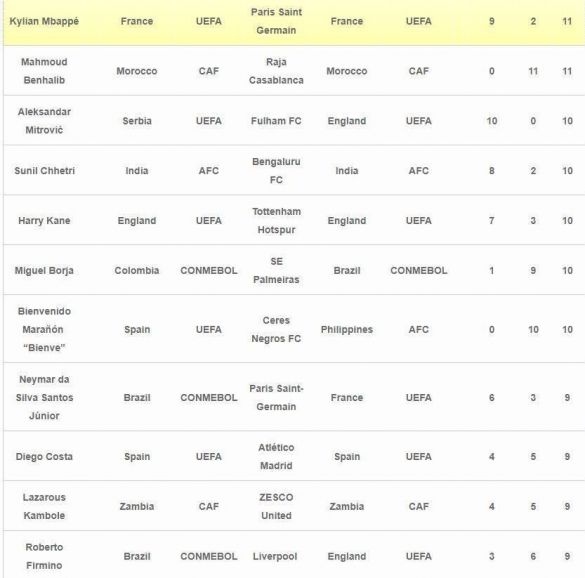
Task: Select the ZESCO United club cell
Action: point(276,506)
